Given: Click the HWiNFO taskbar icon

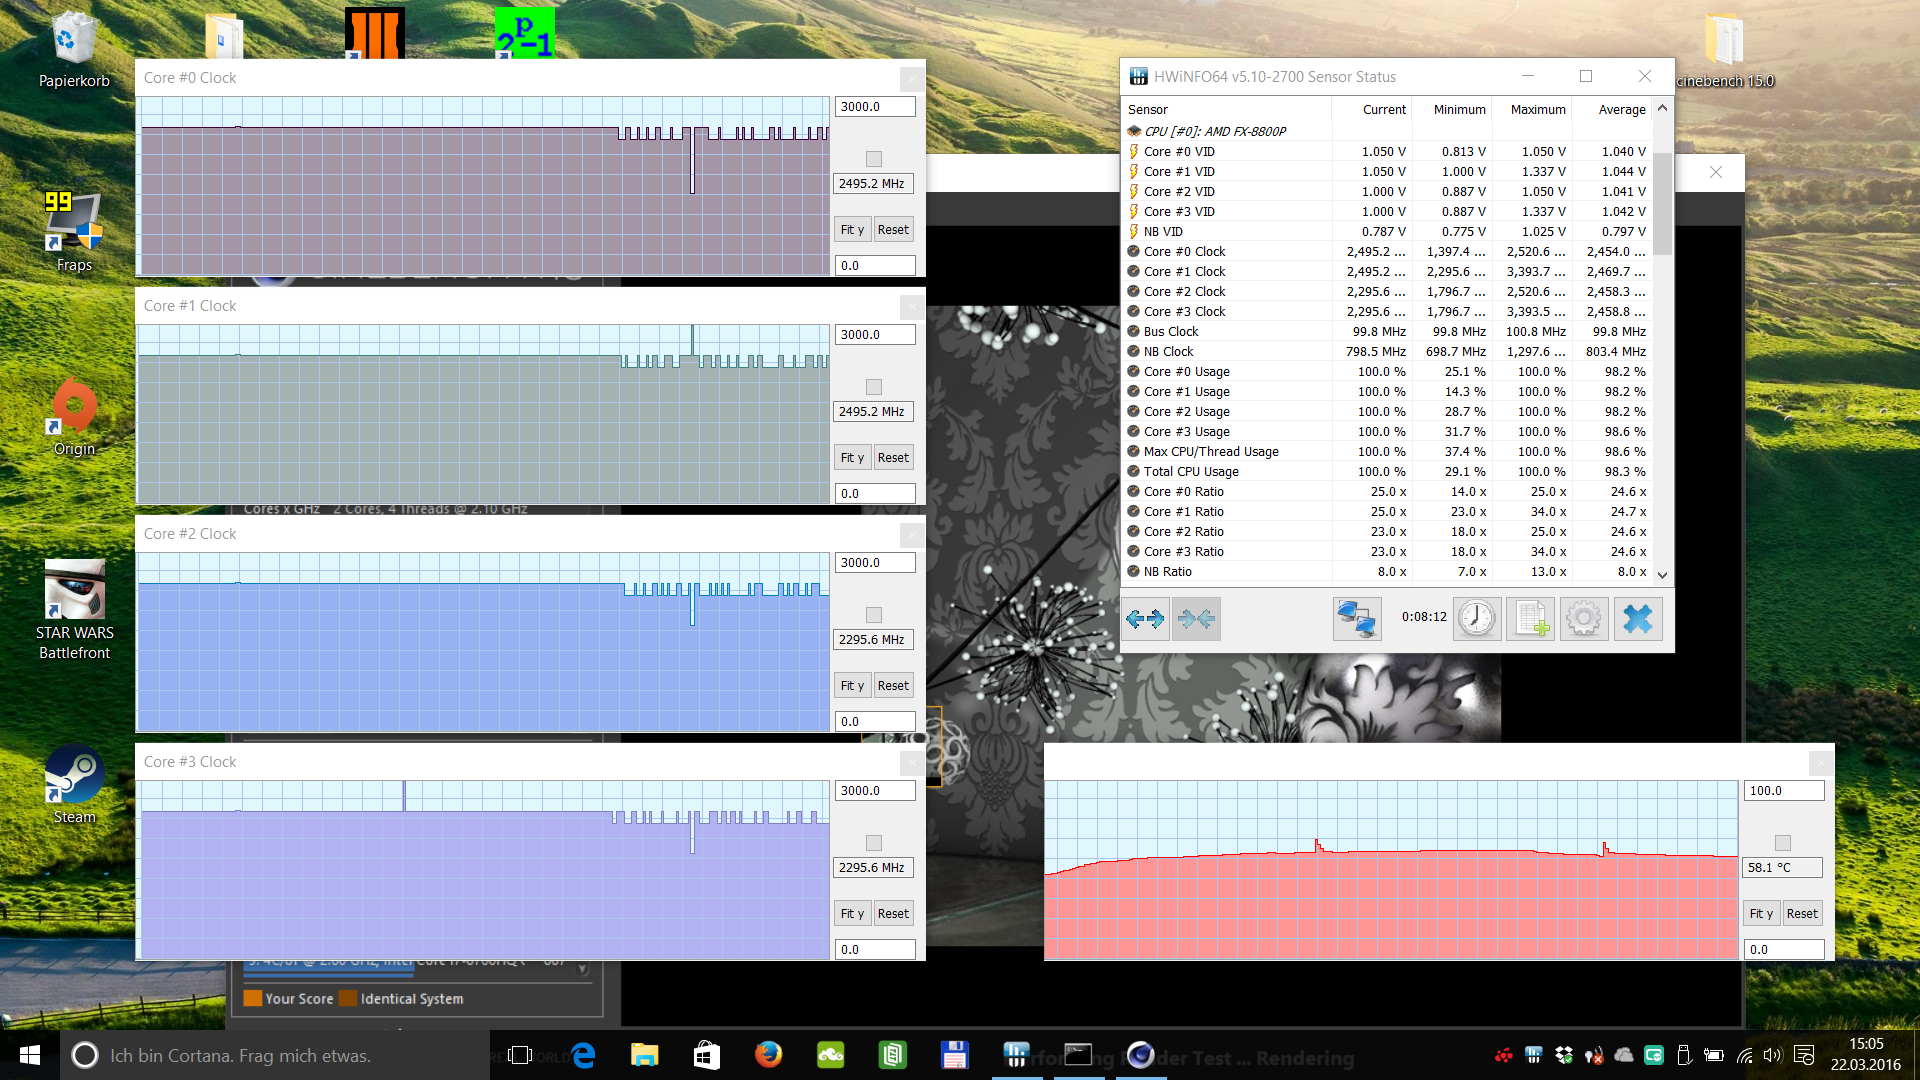Looking at the screenshot, I should [1017, 1055].
